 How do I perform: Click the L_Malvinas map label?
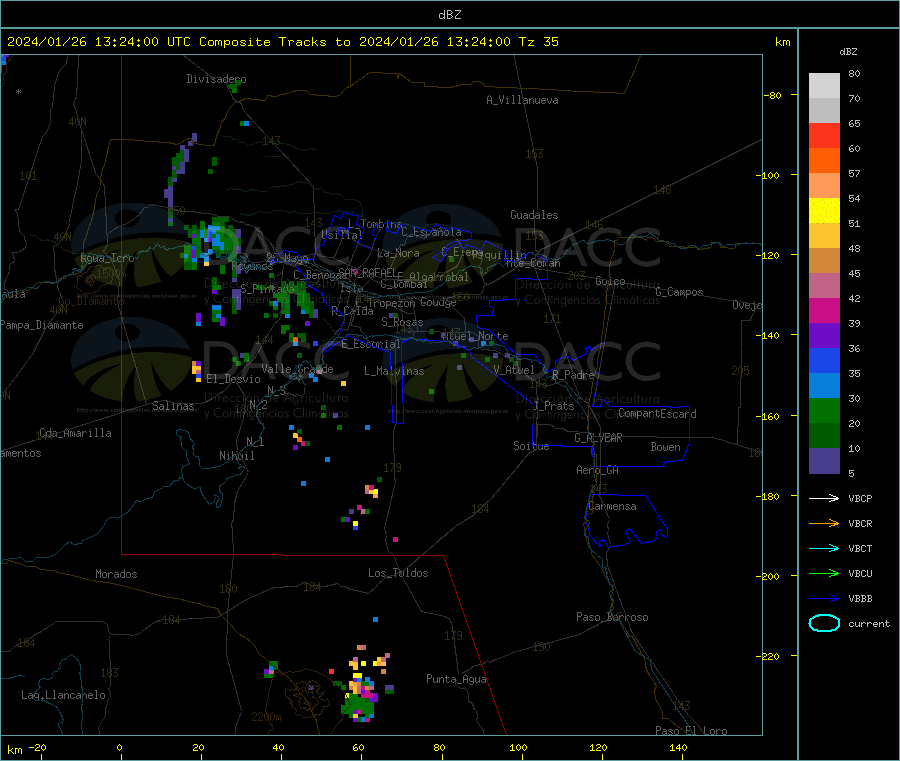coord(394,372)
